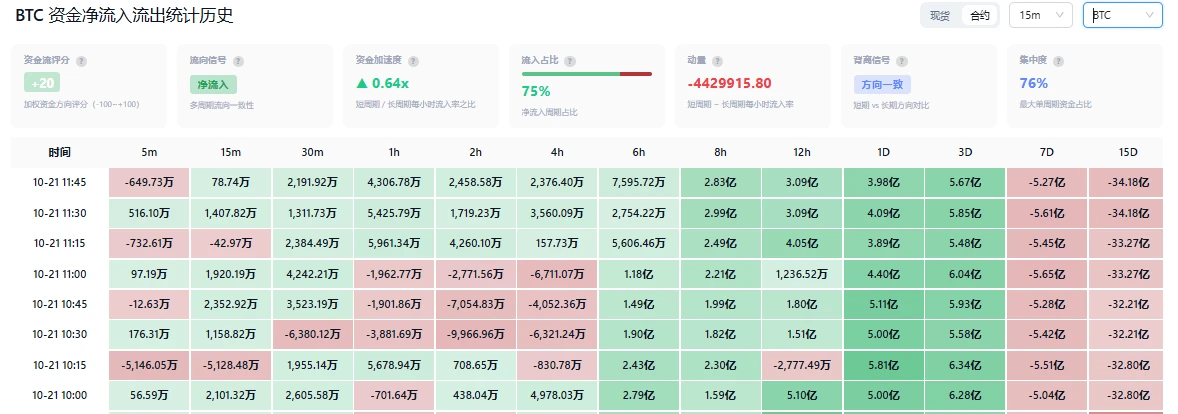1178x414 pixels.
Task: Click the 15D column header
Action: pos(1128,153)
